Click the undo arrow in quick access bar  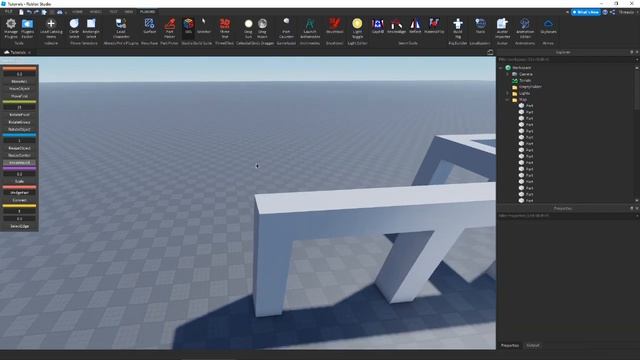29,12
